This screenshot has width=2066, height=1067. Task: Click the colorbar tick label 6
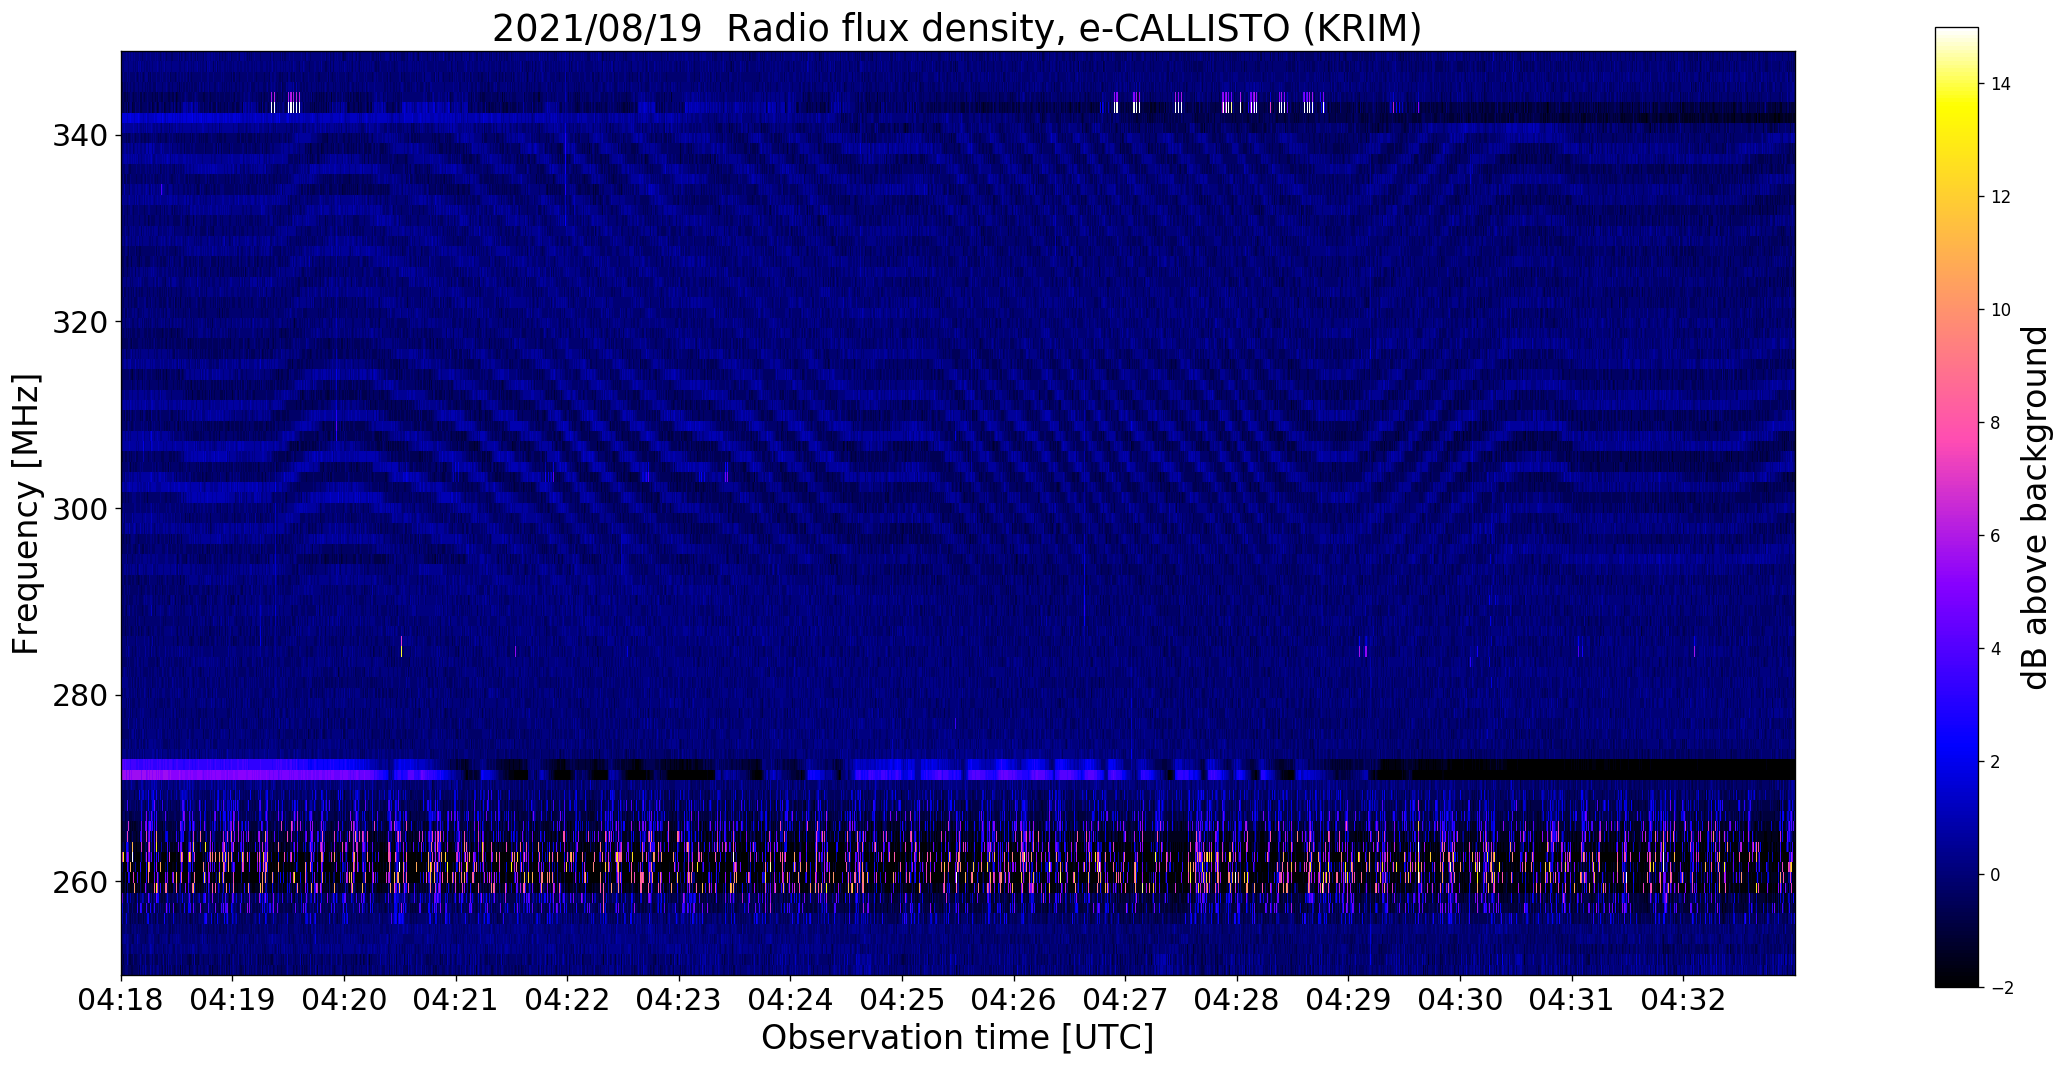1996,536
